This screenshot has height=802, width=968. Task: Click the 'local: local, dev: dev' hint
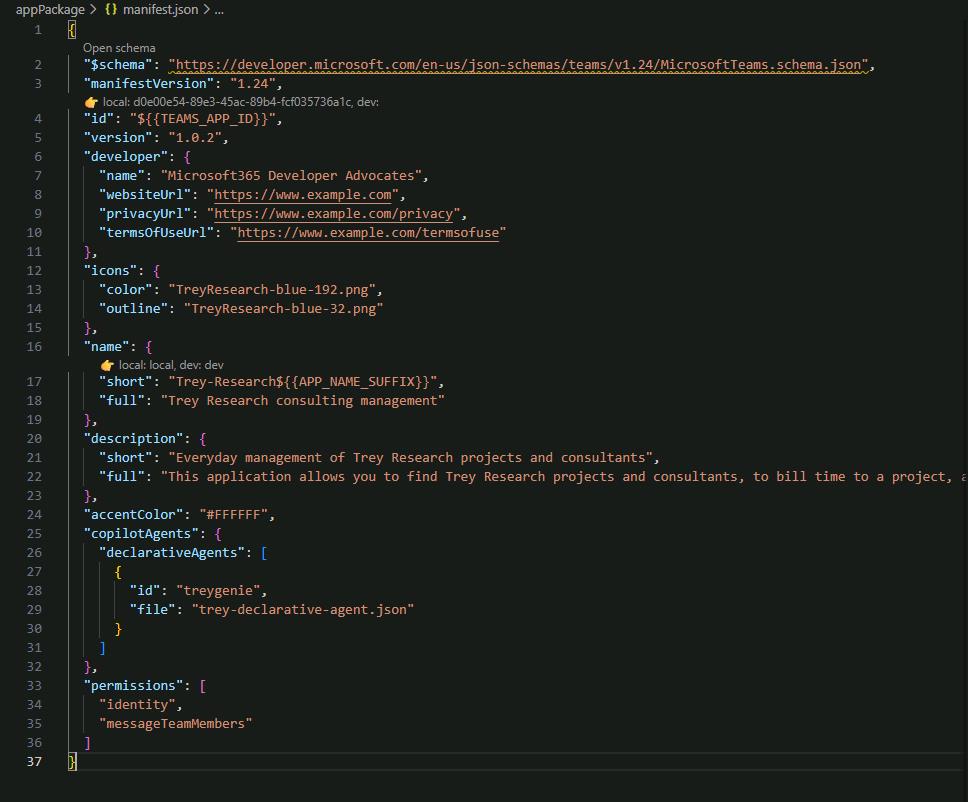[x=171, y=365]
